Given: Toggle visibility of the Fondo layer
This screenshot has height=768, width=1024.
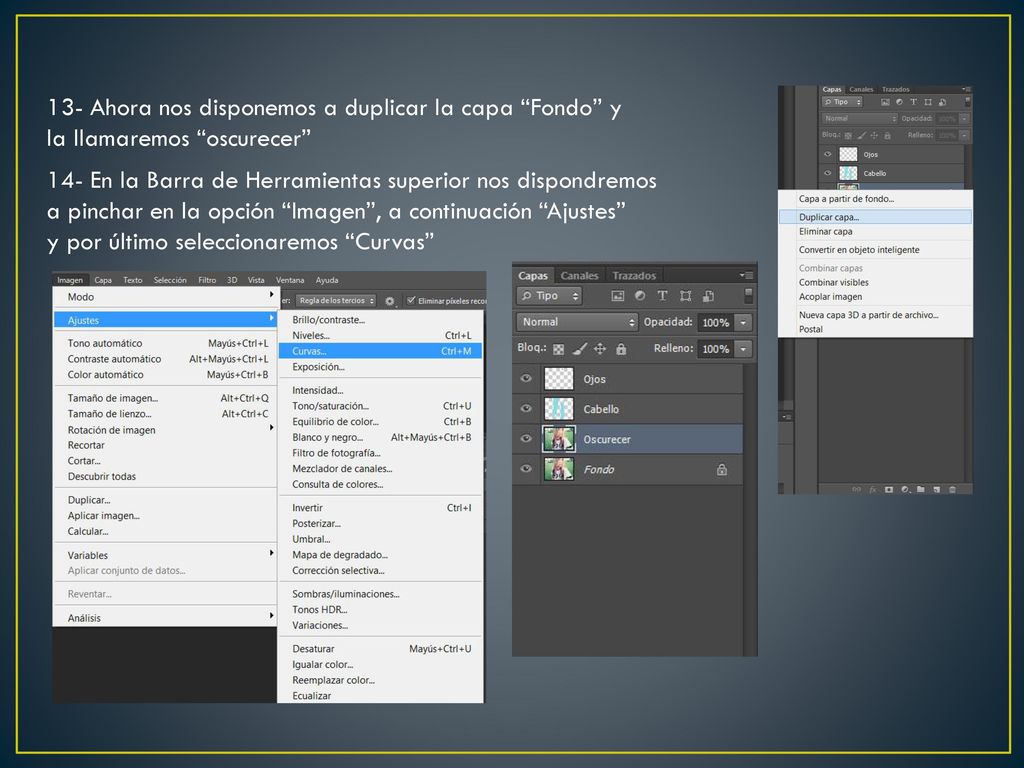Looking at the screenshot, I should 526,468.
